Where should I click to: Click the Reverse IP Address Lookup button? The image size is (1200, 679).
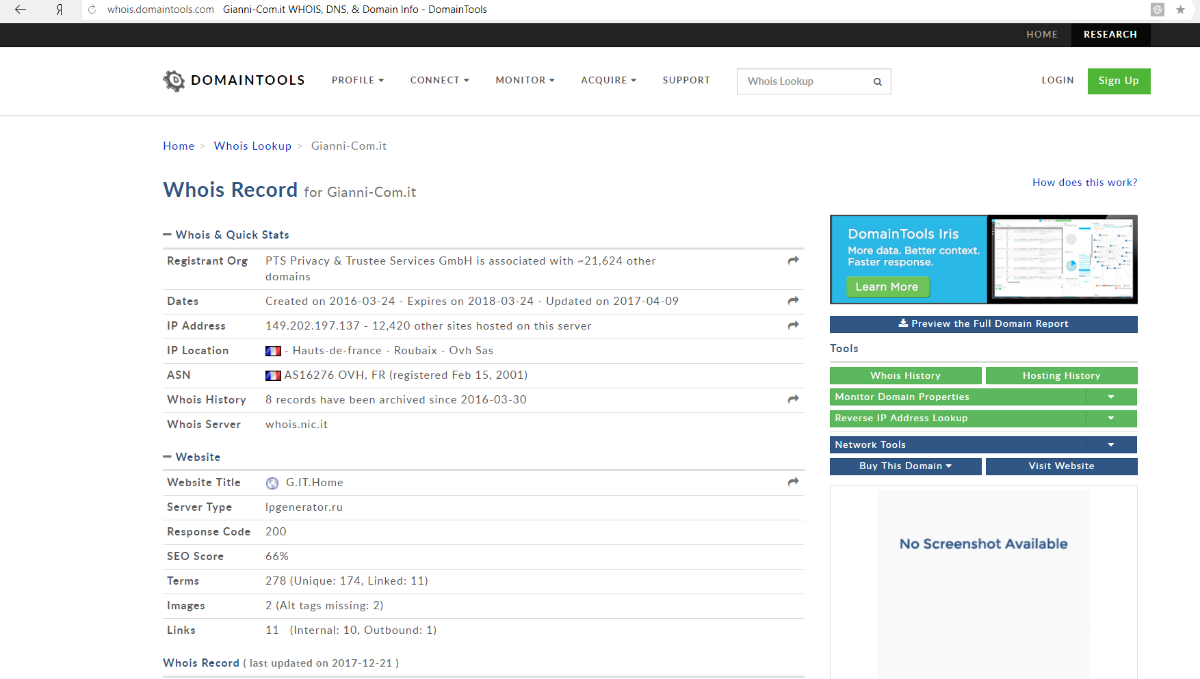958,419
